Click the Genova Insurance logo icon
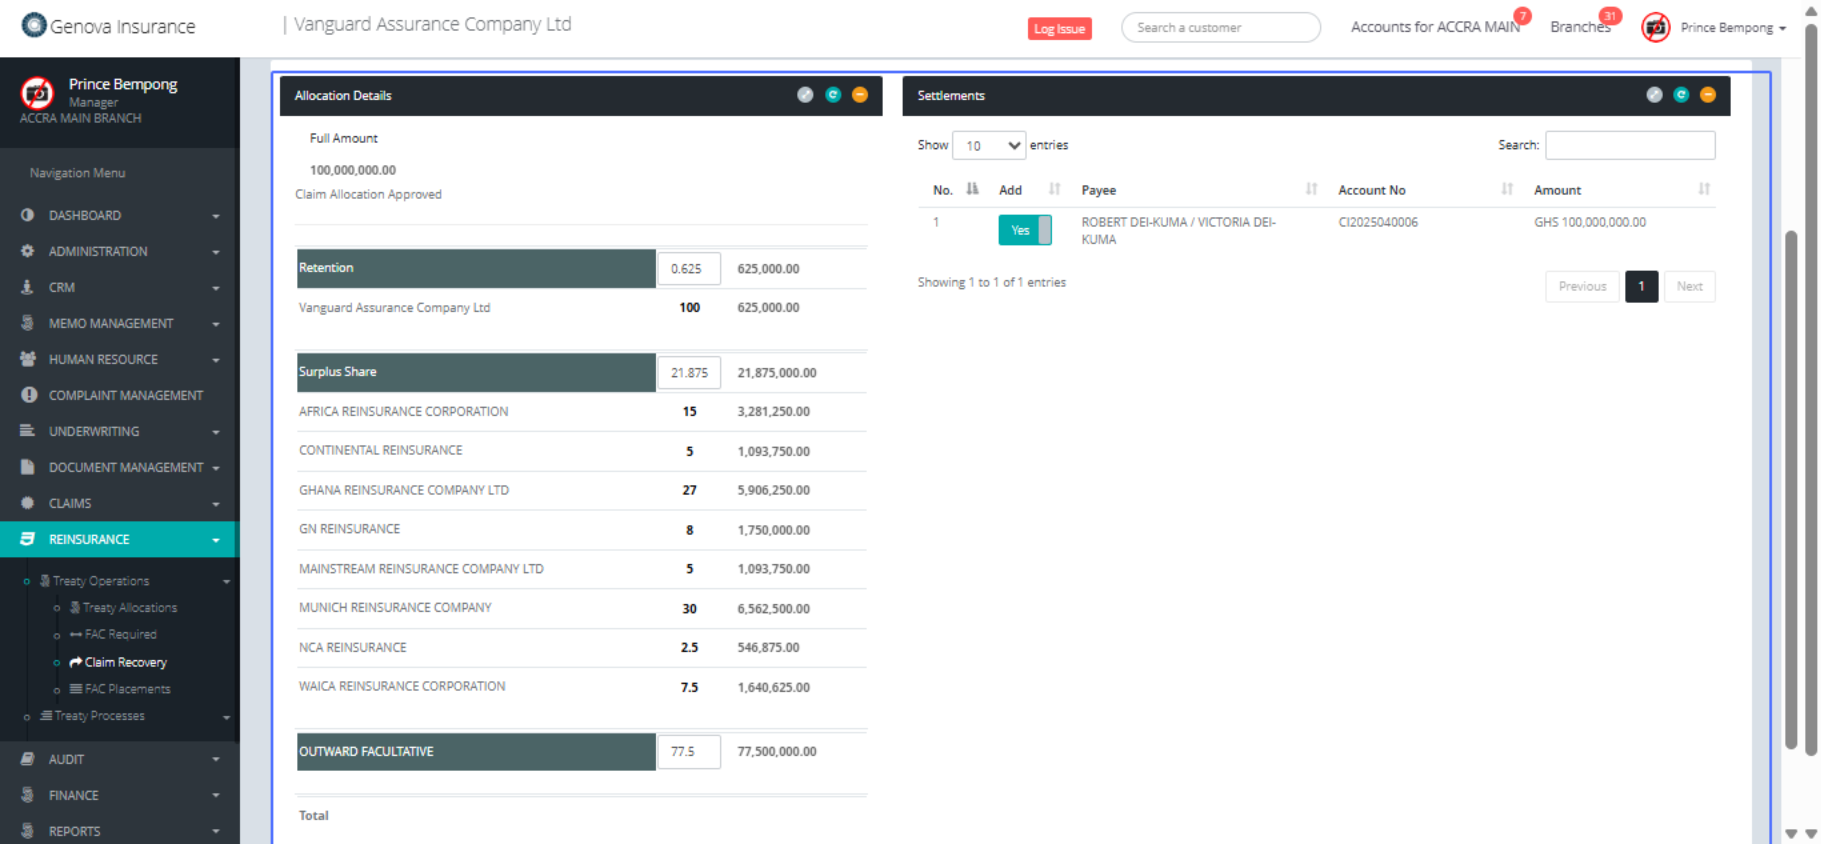This screenshot has height=844, width=1821. tap(34, 25)
